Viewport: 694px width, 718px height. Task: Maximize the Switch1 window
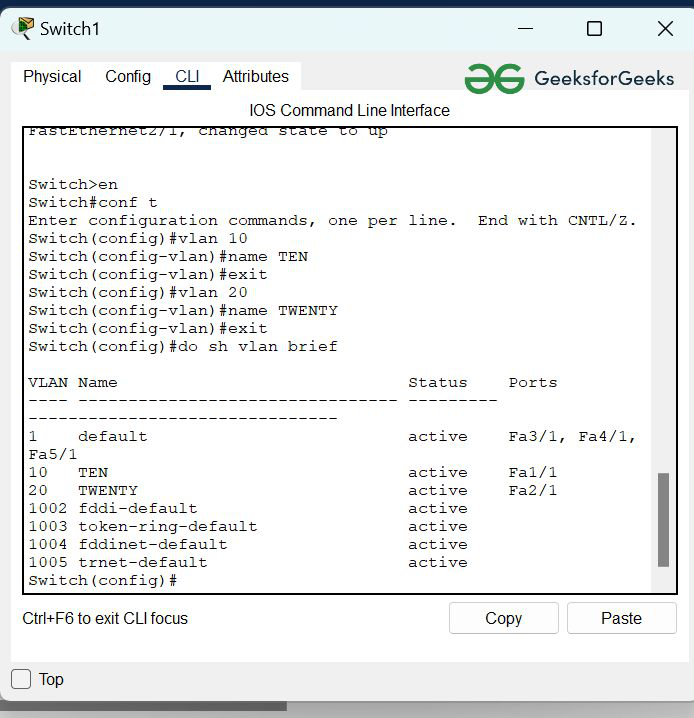[594, 28]
